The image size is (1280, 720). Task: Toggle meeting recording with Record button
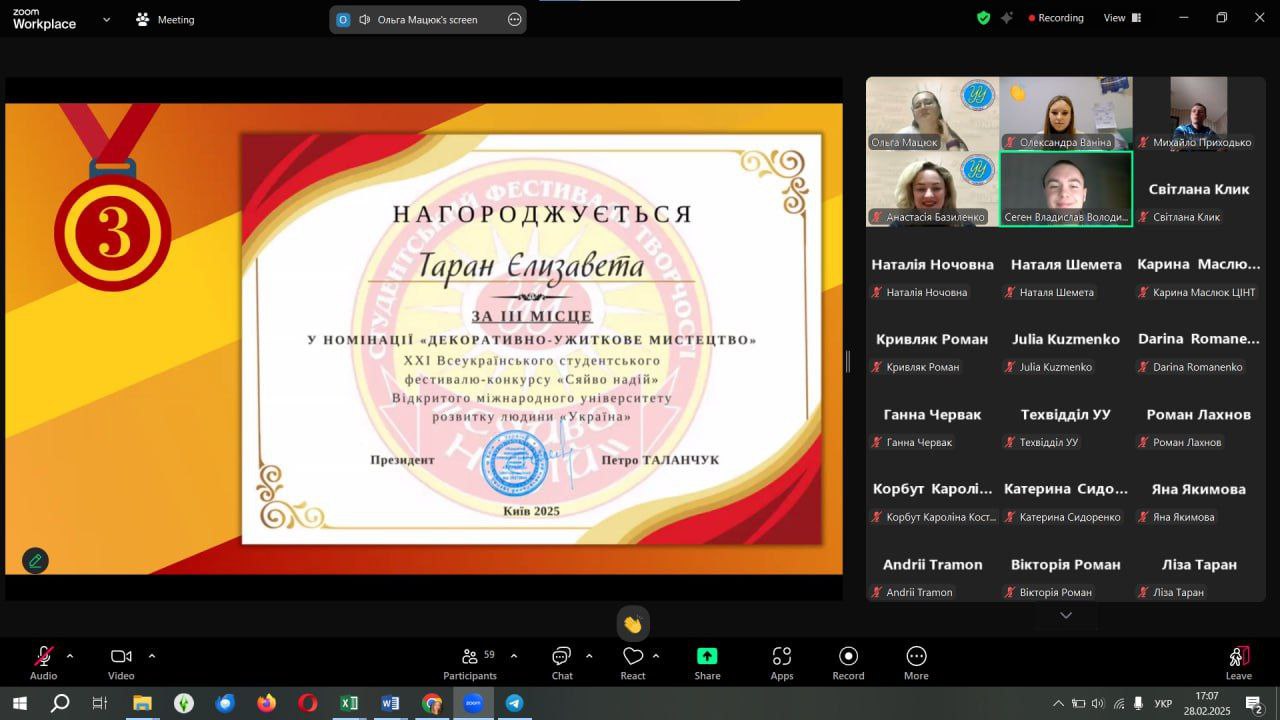click(848, 657)
